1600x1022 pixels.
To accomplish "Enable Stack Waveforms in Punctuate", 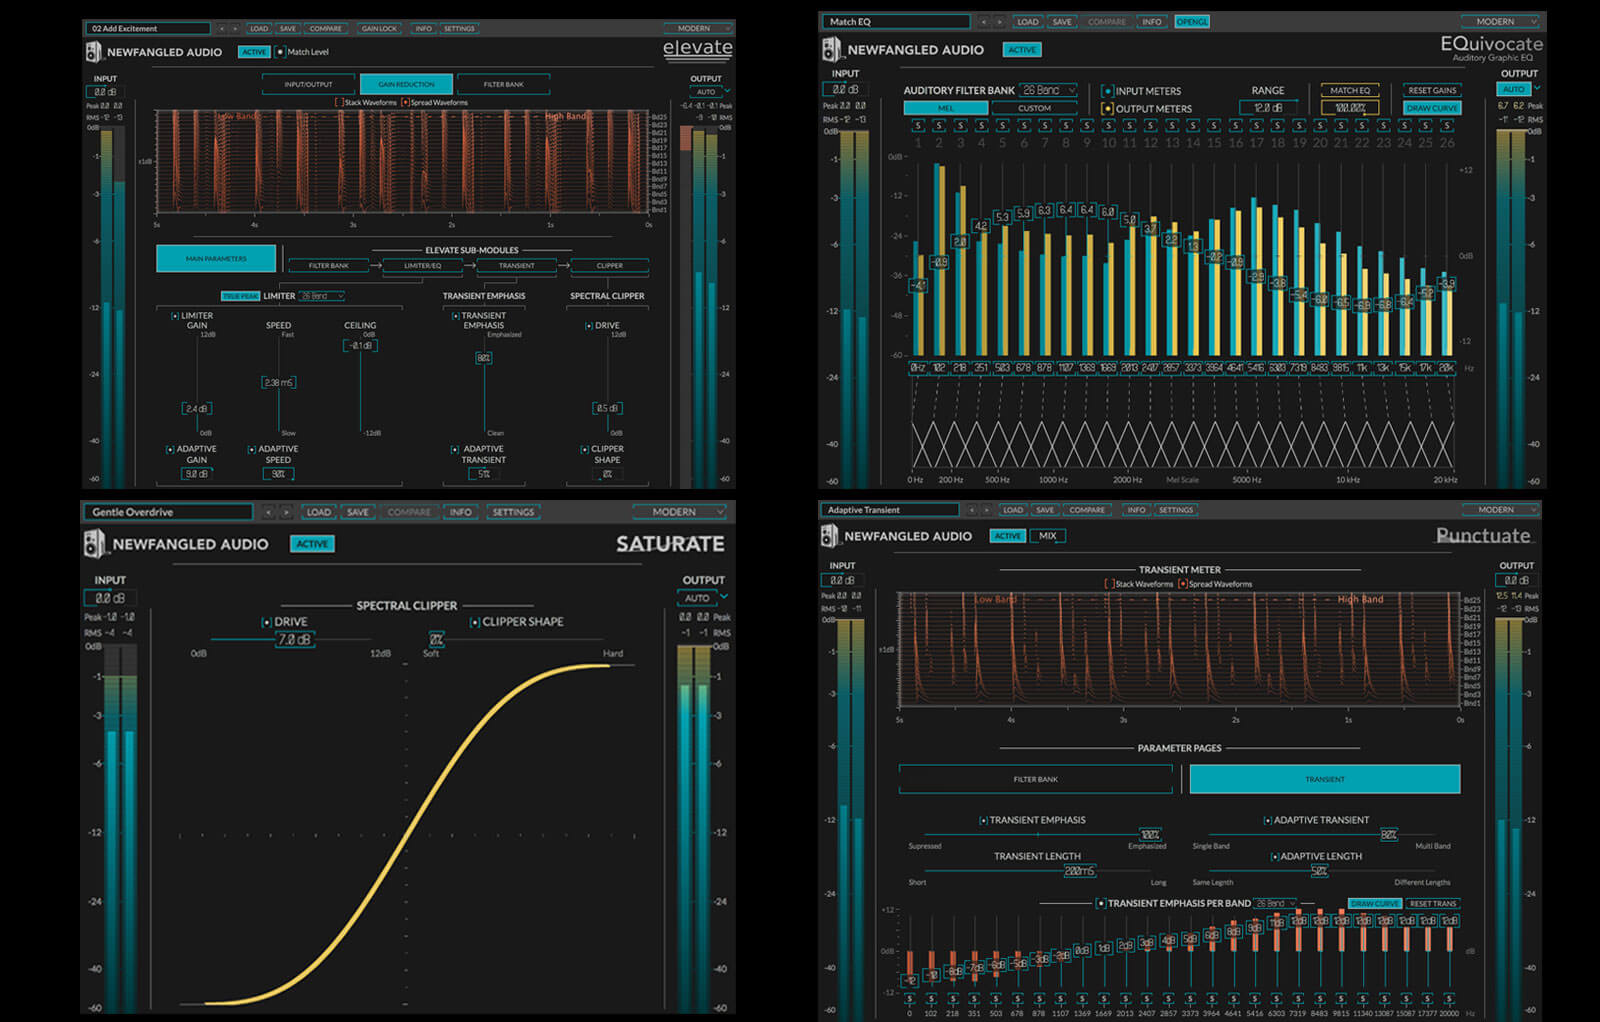I will pyautogui.click(x=1109, y=584).
